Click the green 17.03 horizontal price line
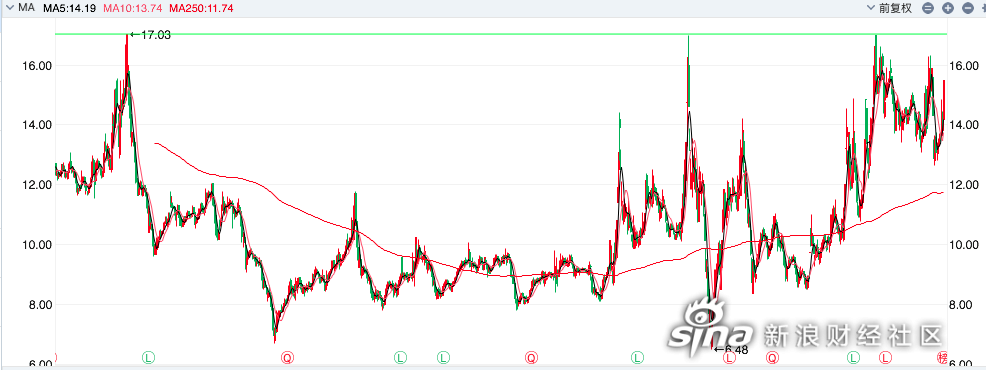Screen dimensions: 986x370 click(x=500, y=33)
